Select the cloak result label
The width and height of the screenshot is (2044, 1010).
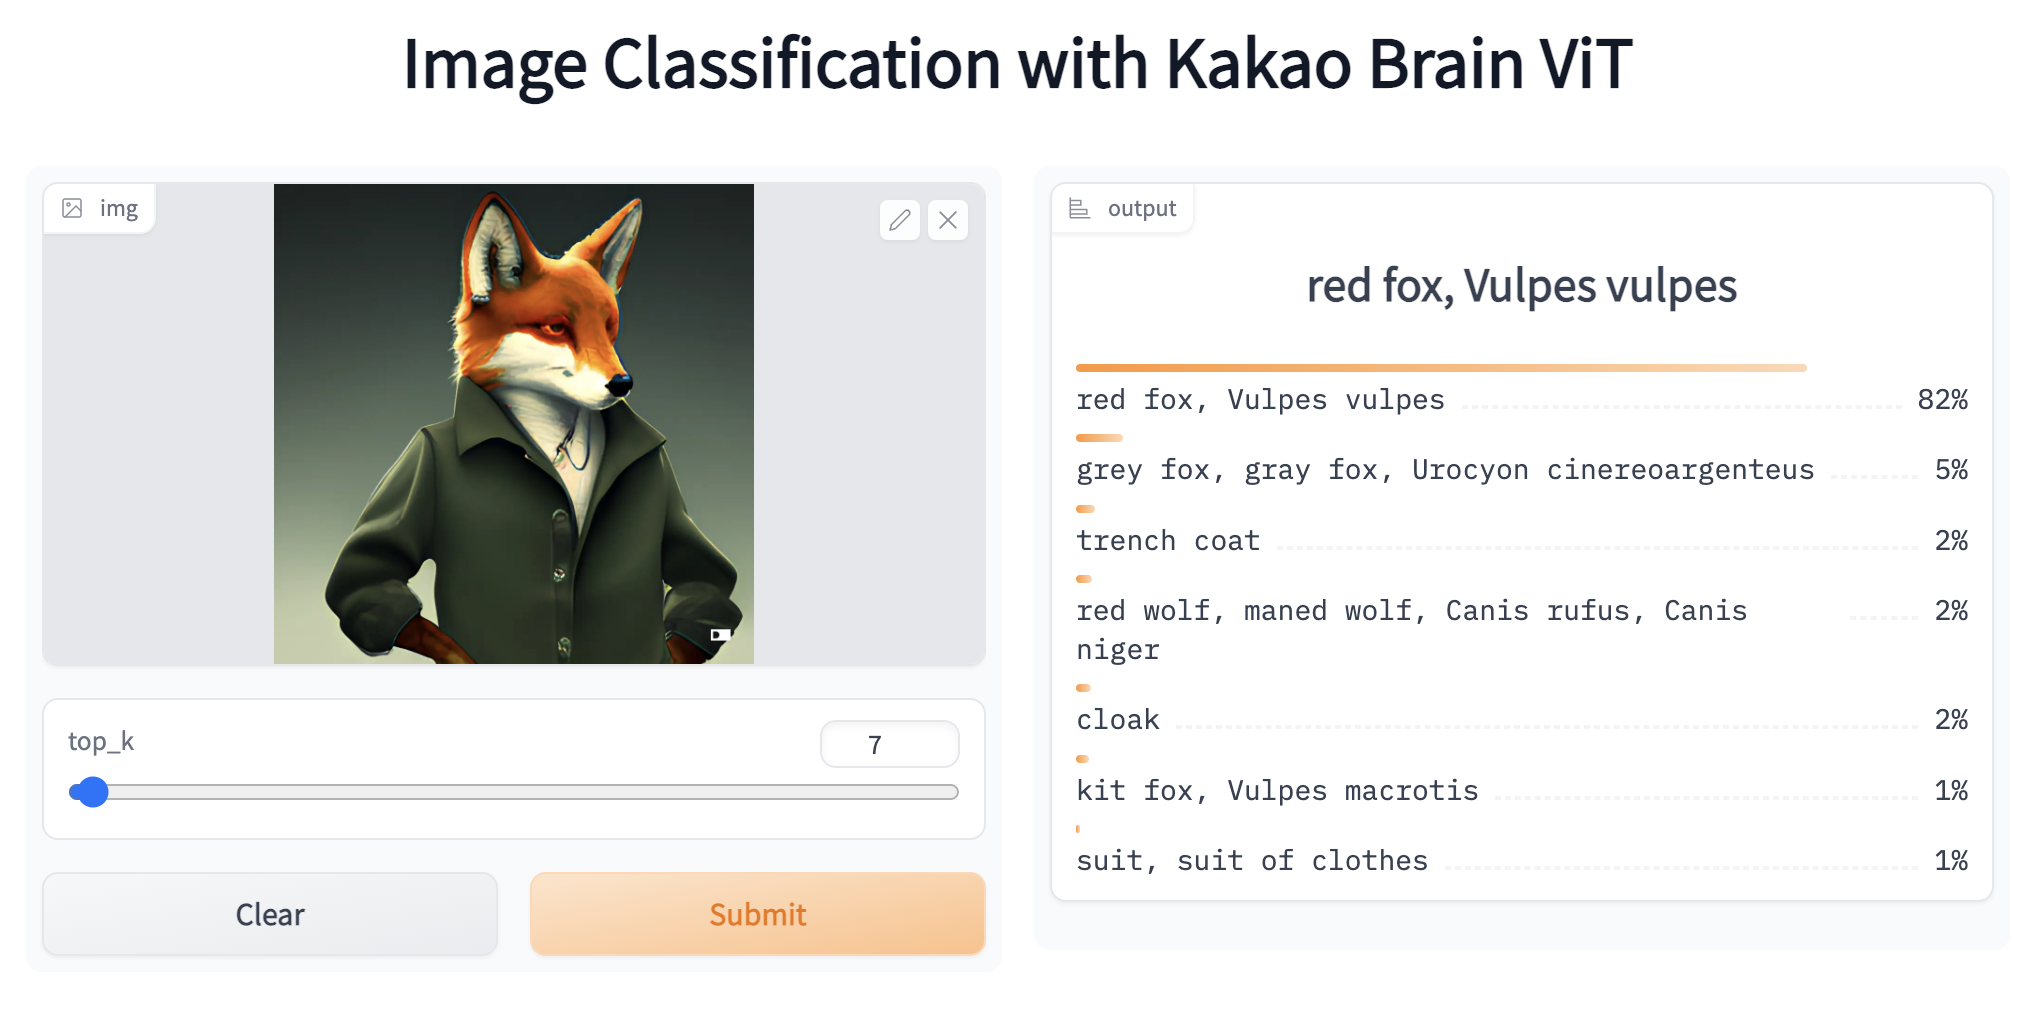tap(1118, 720)
